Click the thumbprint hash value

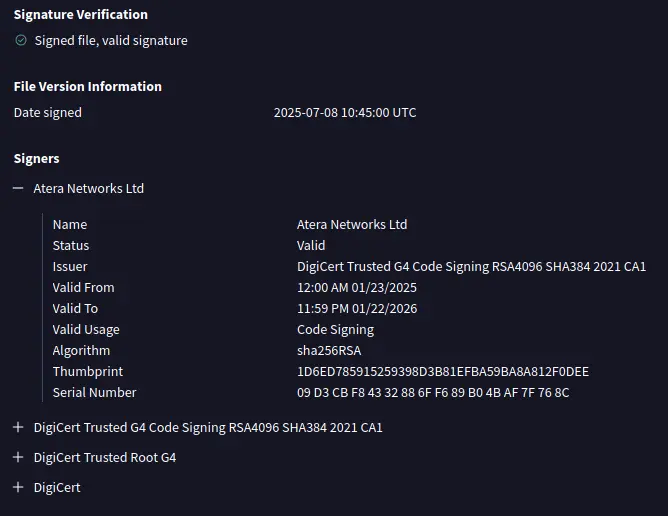pyautogui.click(x=443, y=372)
